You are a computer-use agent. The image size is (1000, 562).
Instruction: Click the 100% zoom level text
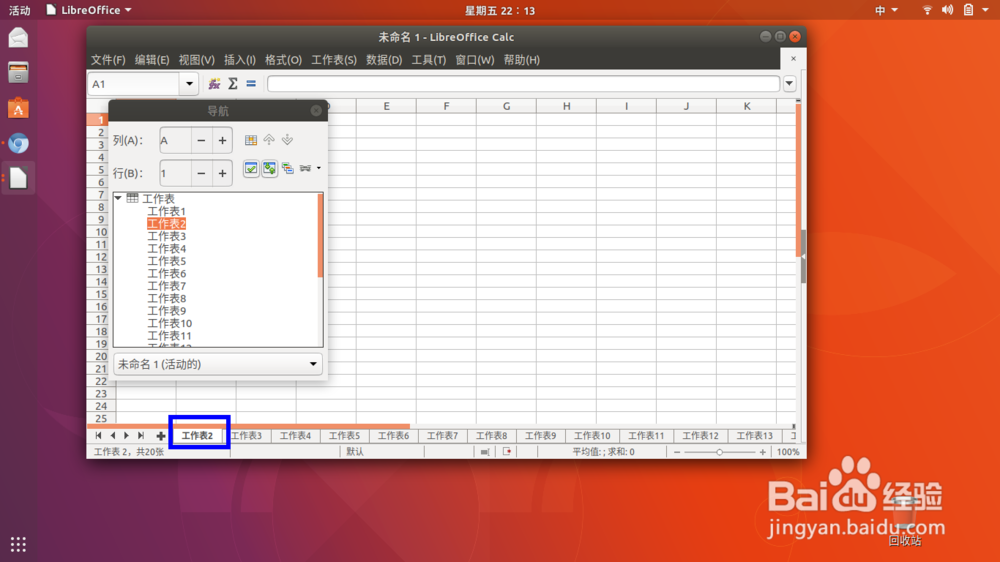(788, 452)
